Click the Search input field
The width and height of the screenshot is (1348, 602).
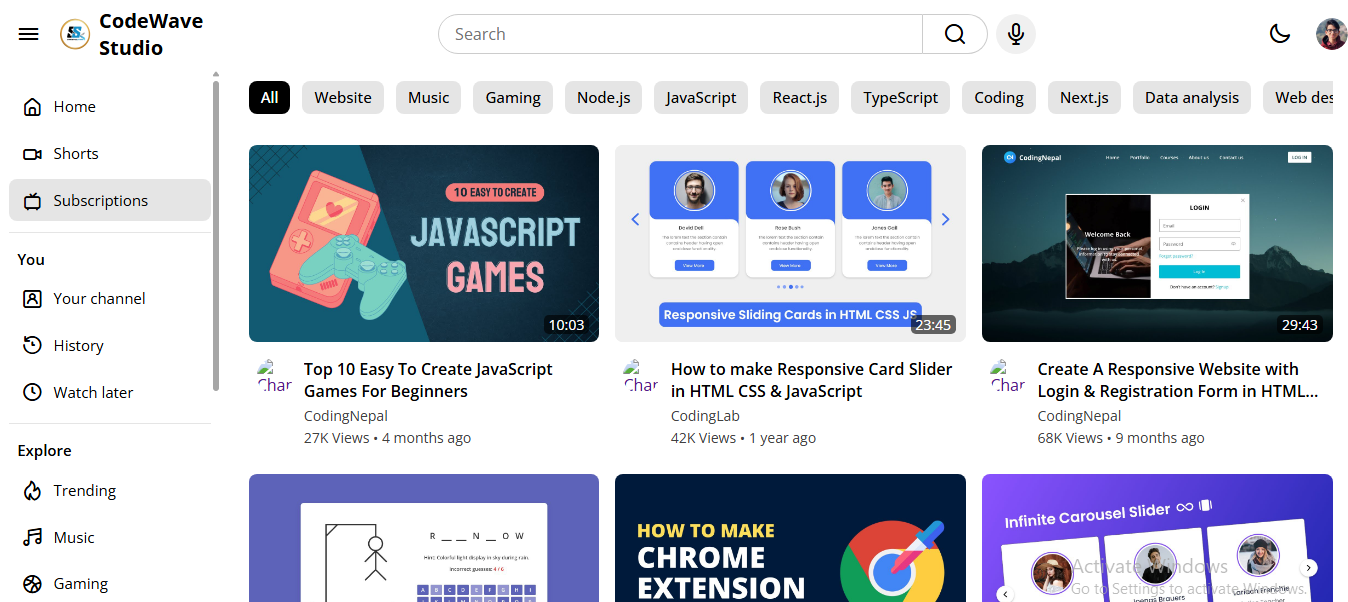point(681,34)
